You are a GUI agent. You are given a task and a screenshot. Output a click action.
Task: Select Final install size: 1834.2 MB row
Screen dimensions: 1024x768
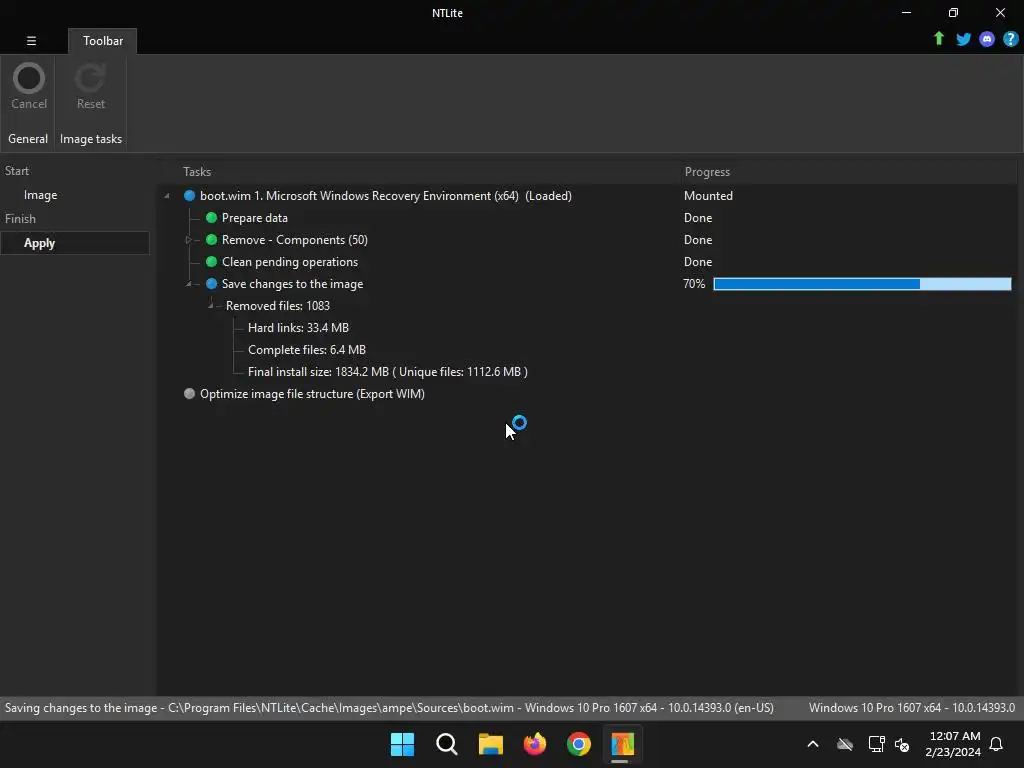coord(388,372)
